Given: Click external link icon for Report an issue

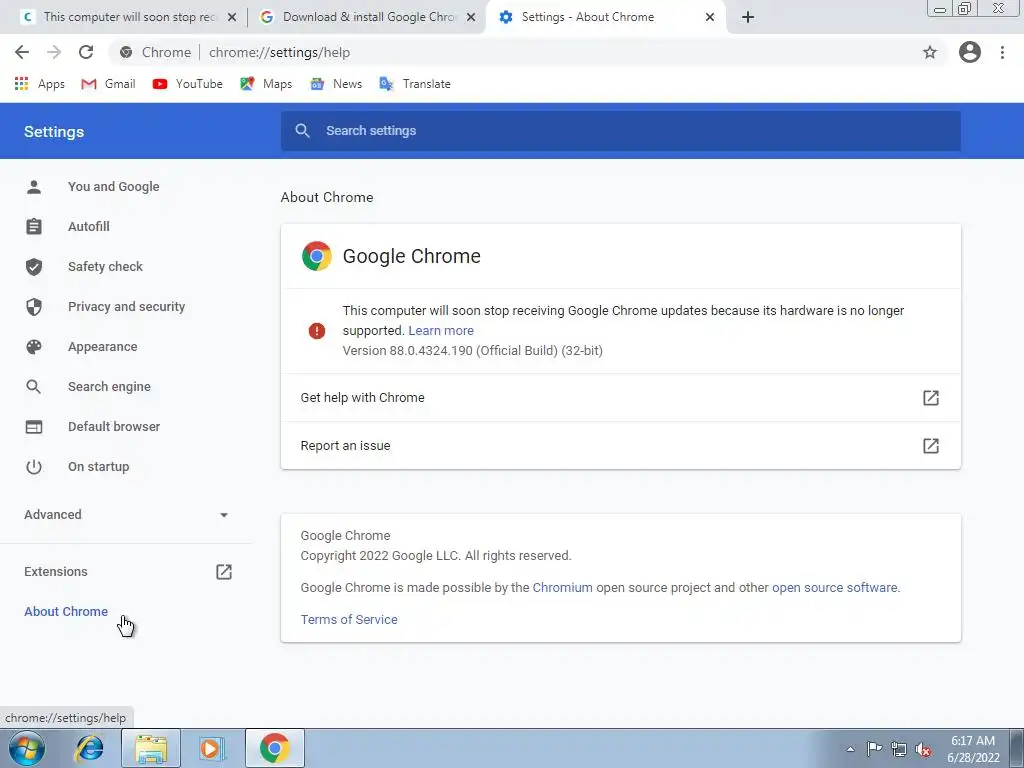Looking at the screenshot, I should pos(931,445).
